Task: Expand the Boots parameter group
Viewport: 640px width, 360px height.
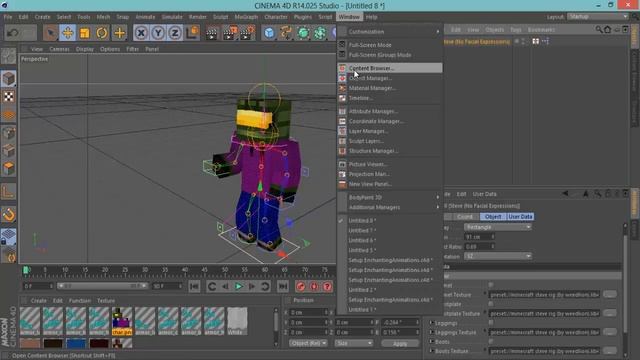Action: point(431,341)
